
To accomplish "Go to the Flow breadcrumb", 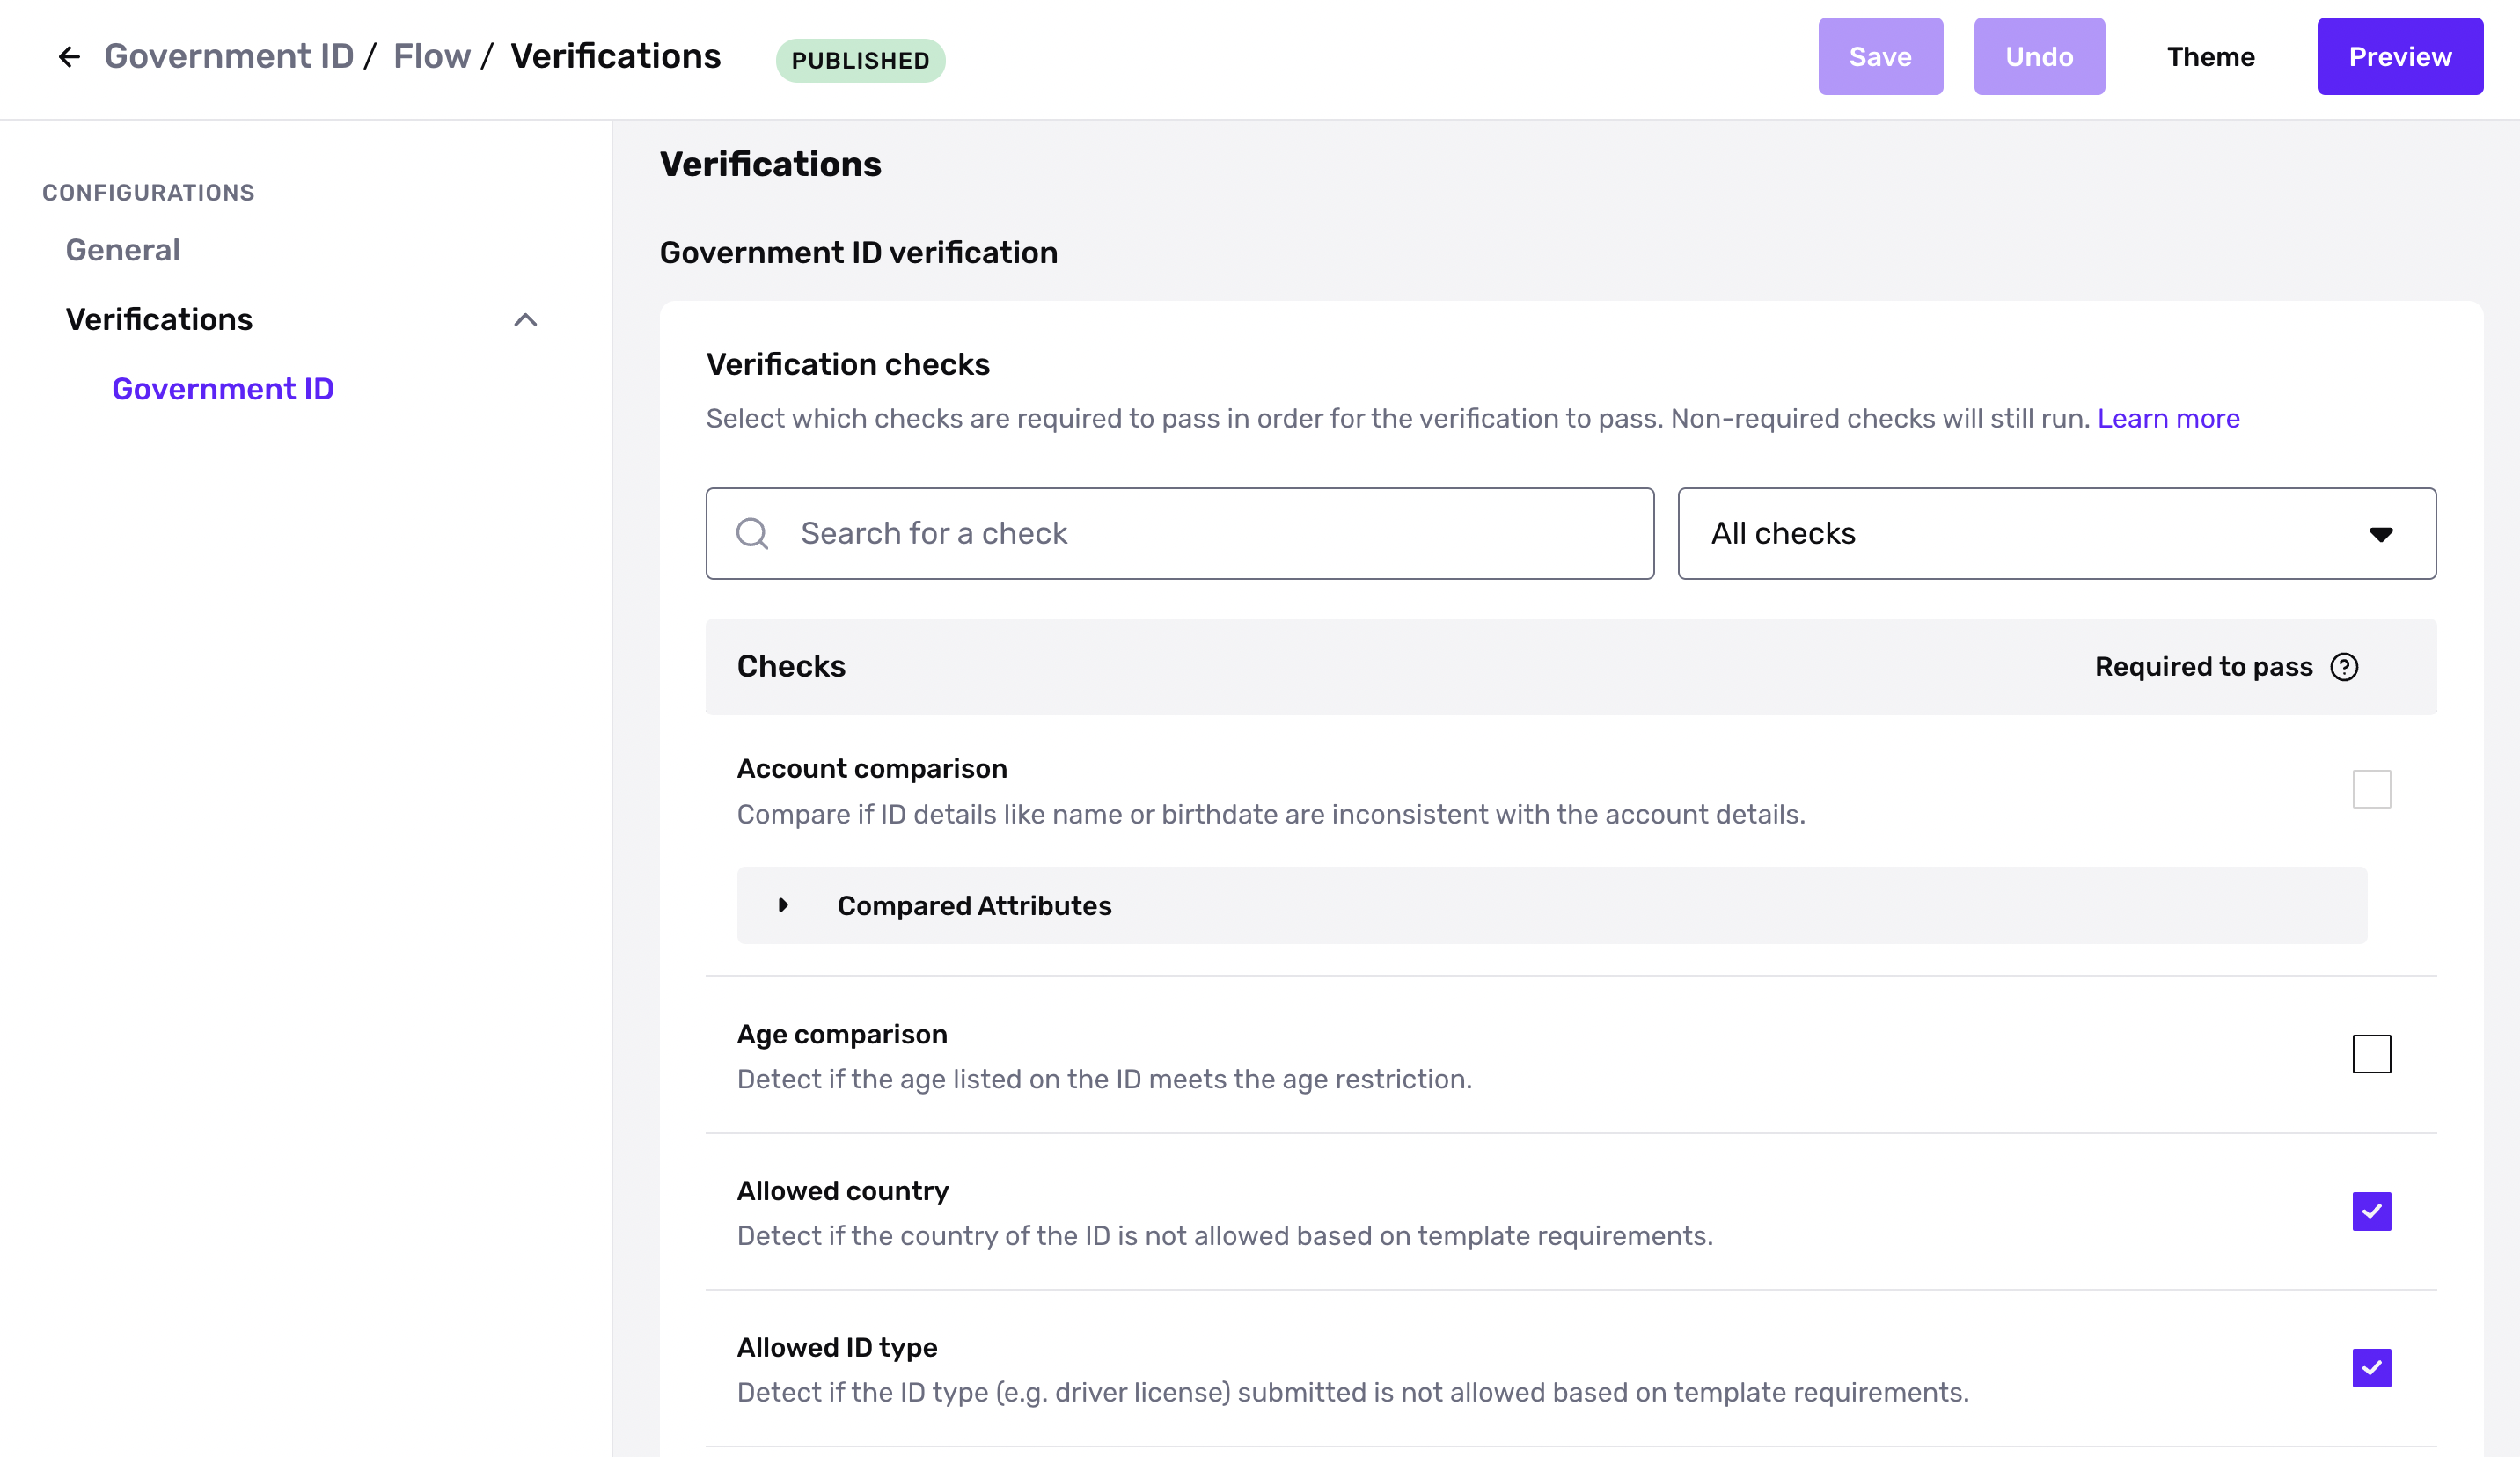I will tap(431, 57).
